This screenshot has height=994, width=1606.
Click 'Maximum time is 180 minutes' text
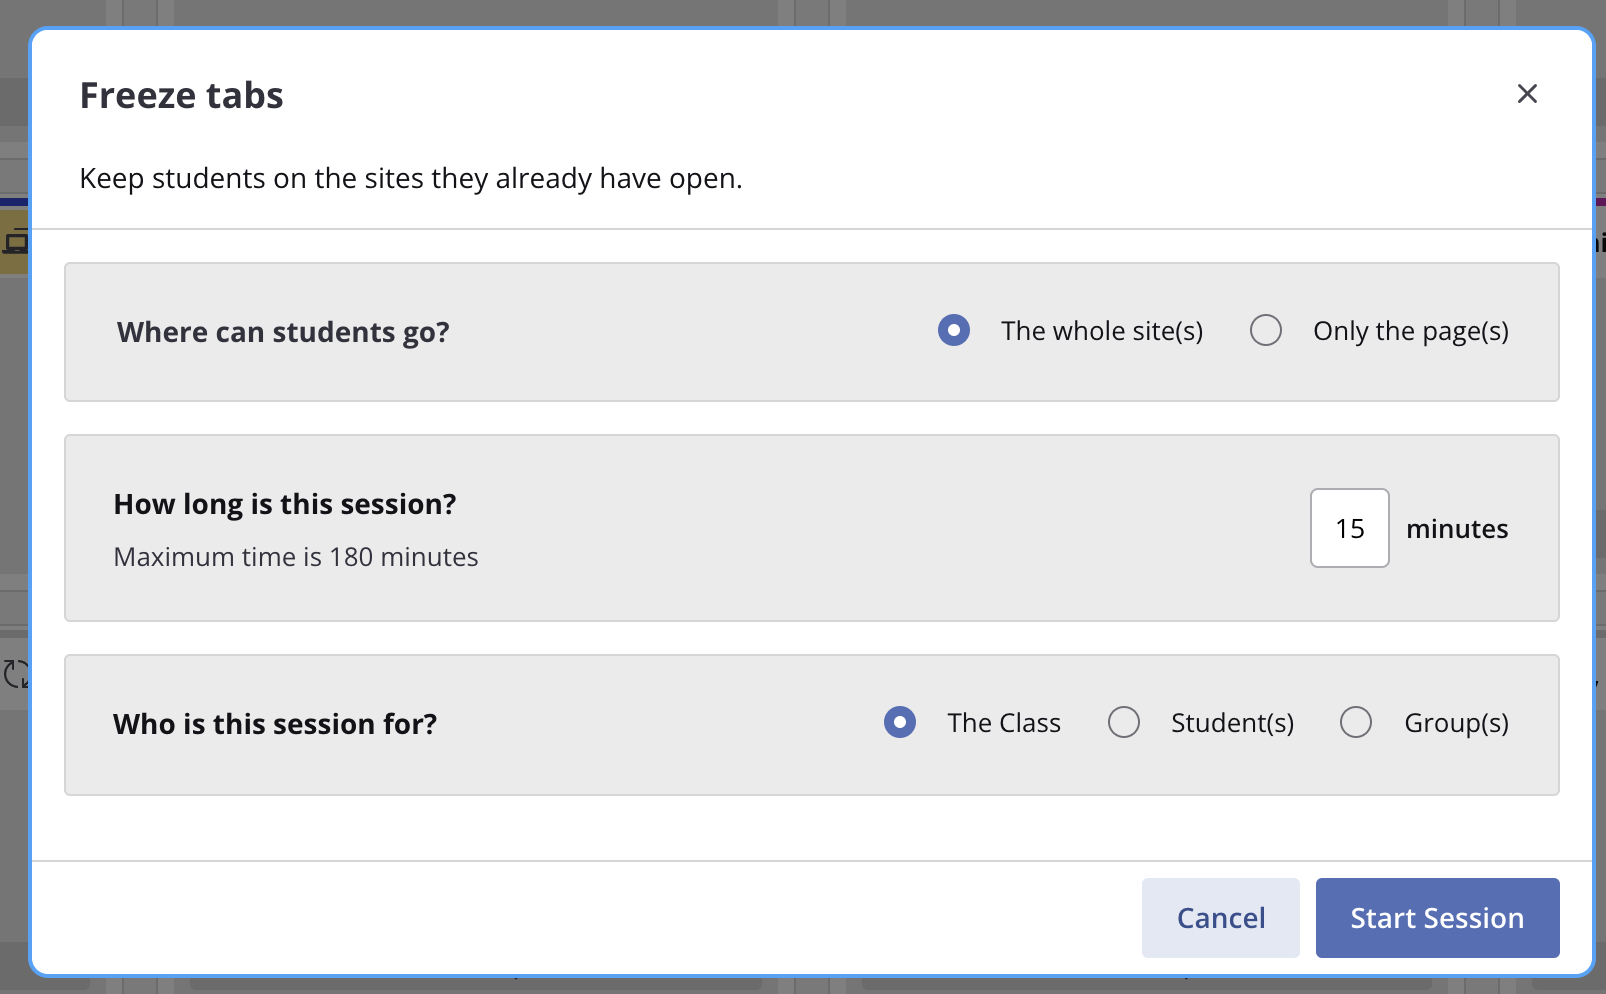coord(296,557)
